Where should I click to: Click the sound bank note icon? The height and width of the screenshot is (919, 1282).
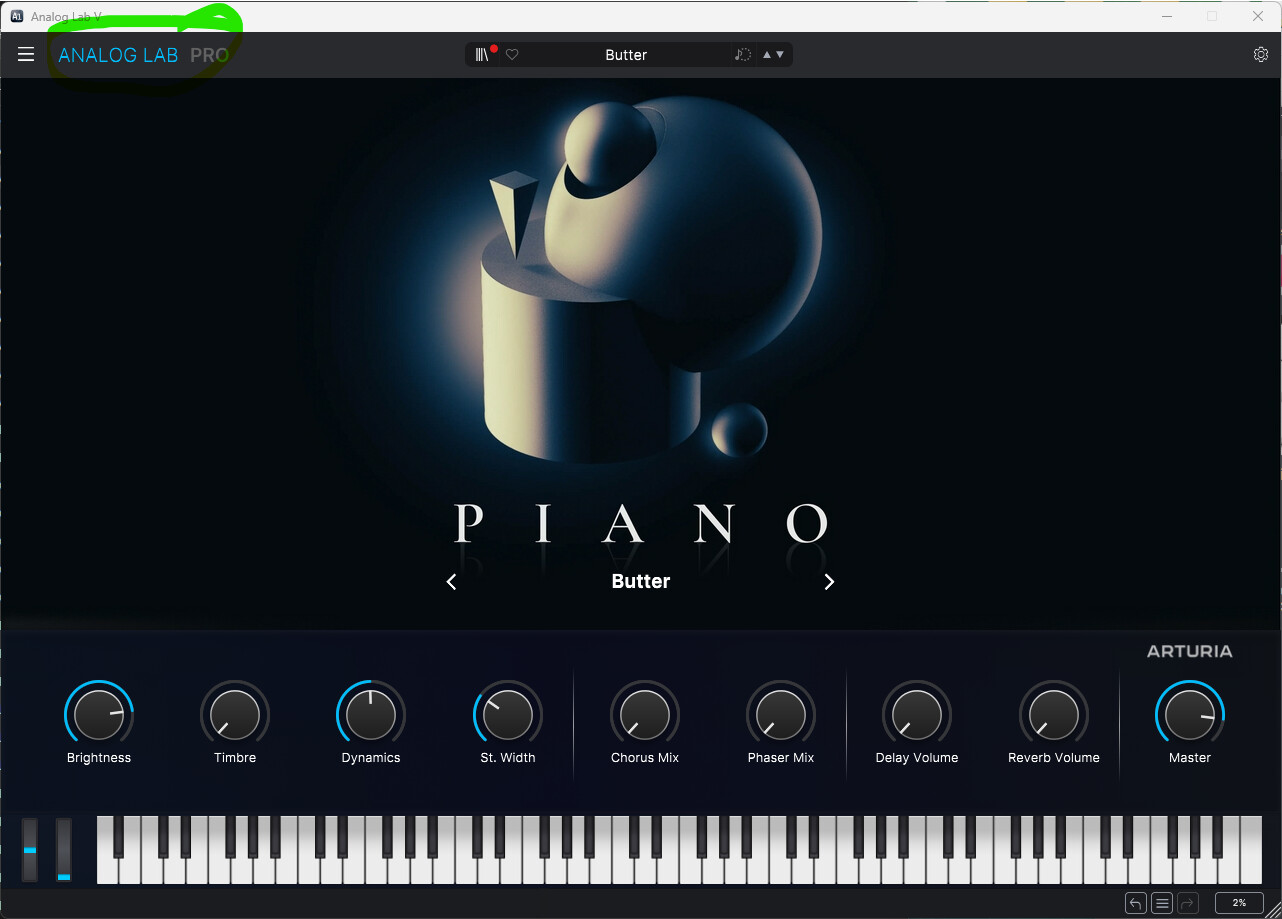click(x=742, y=55)
